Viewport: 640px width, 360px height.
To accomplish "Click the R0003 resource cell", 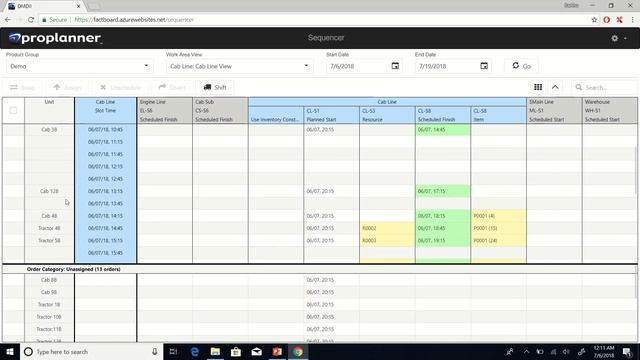I will click(x=387, y=240).
